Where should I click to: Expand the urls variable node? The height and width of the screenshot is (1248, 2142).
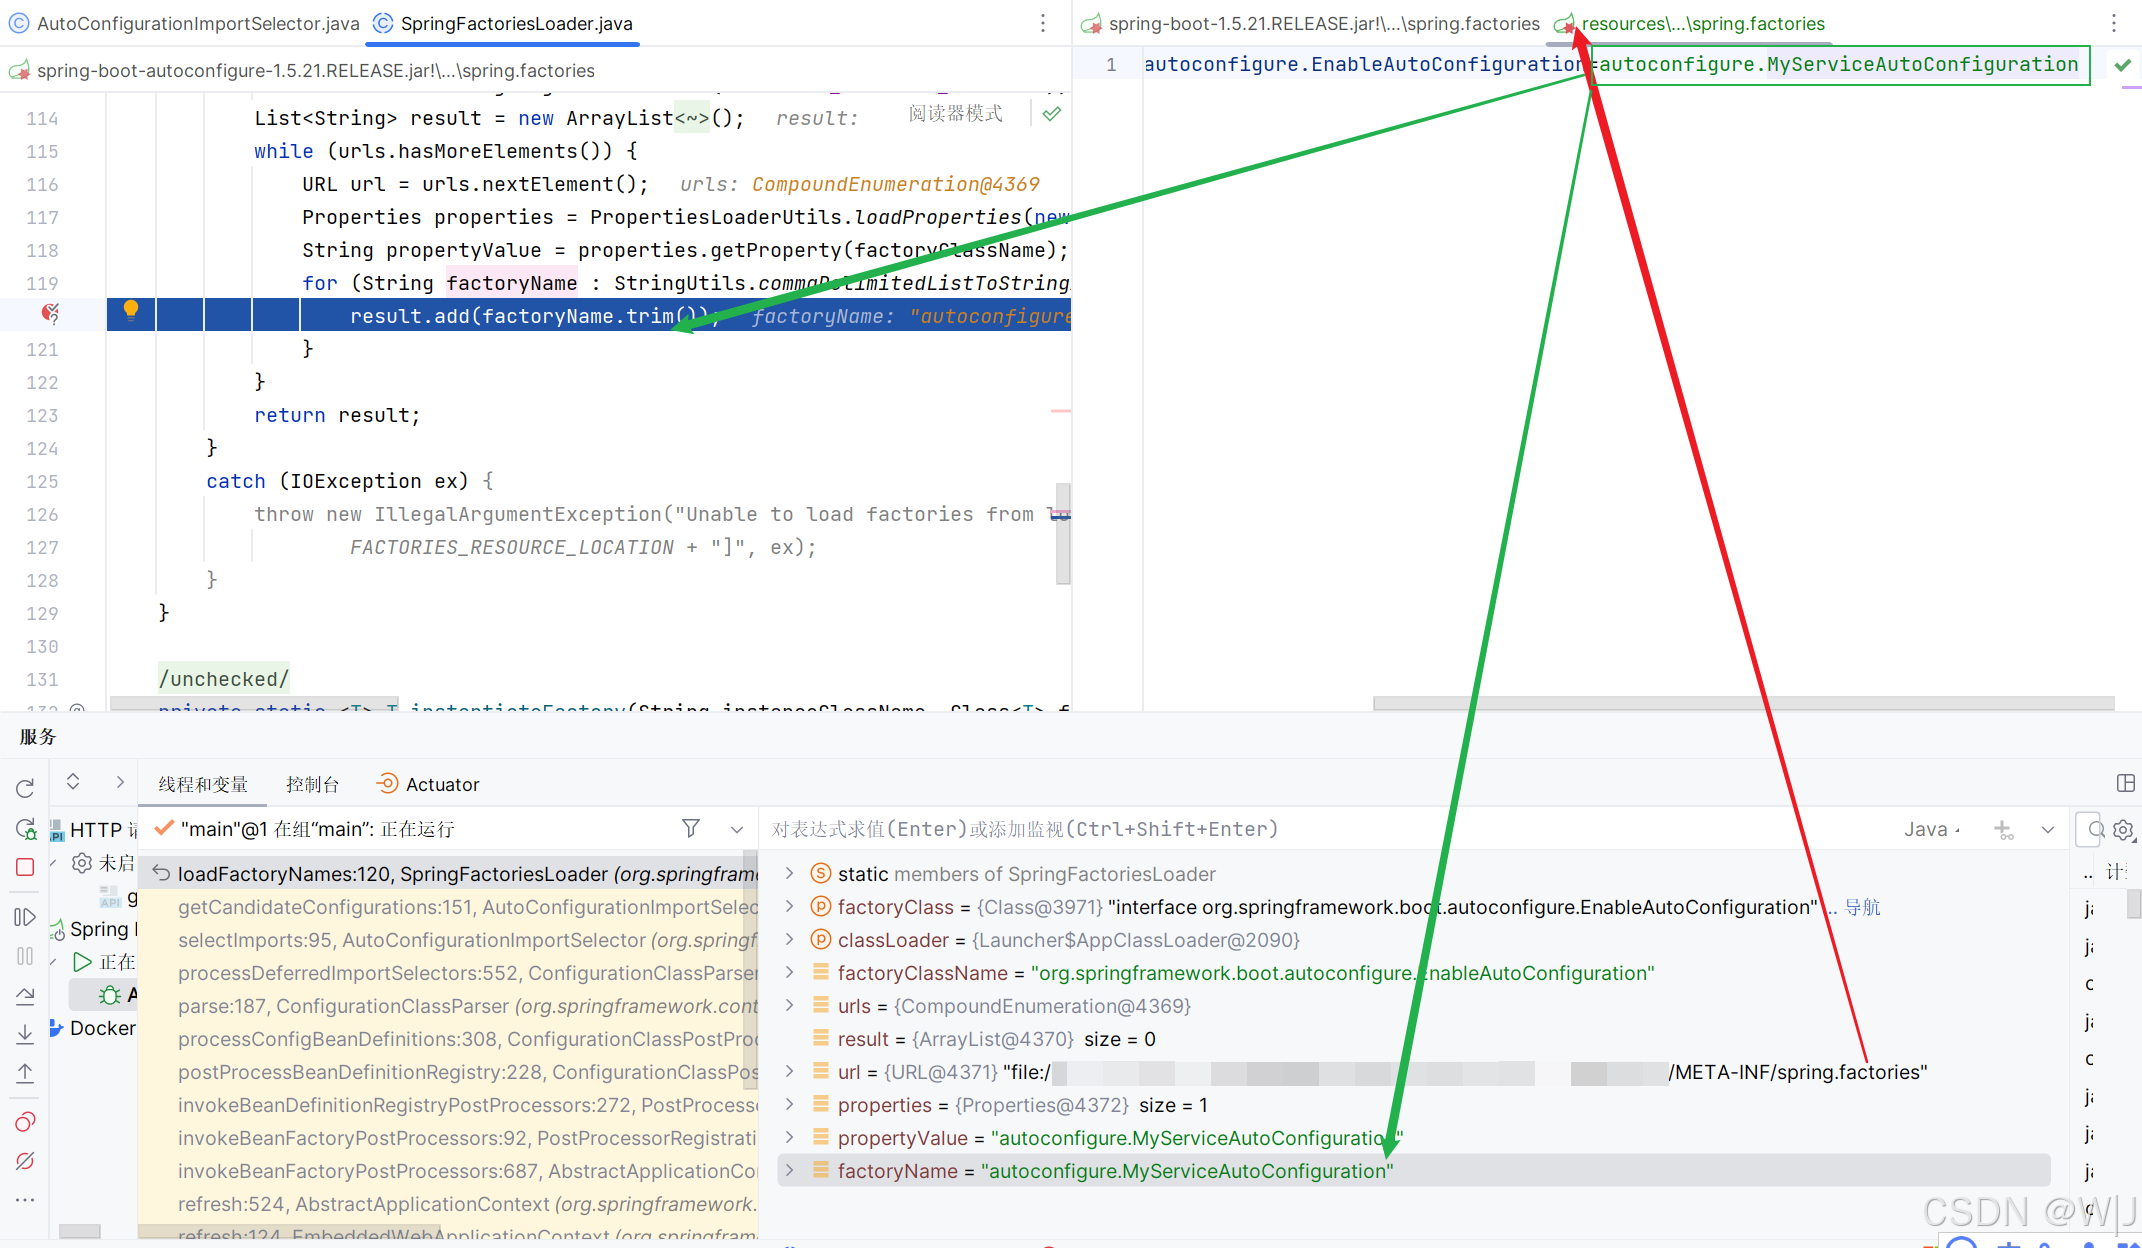pyautogui.click(x=789, y=1006)
